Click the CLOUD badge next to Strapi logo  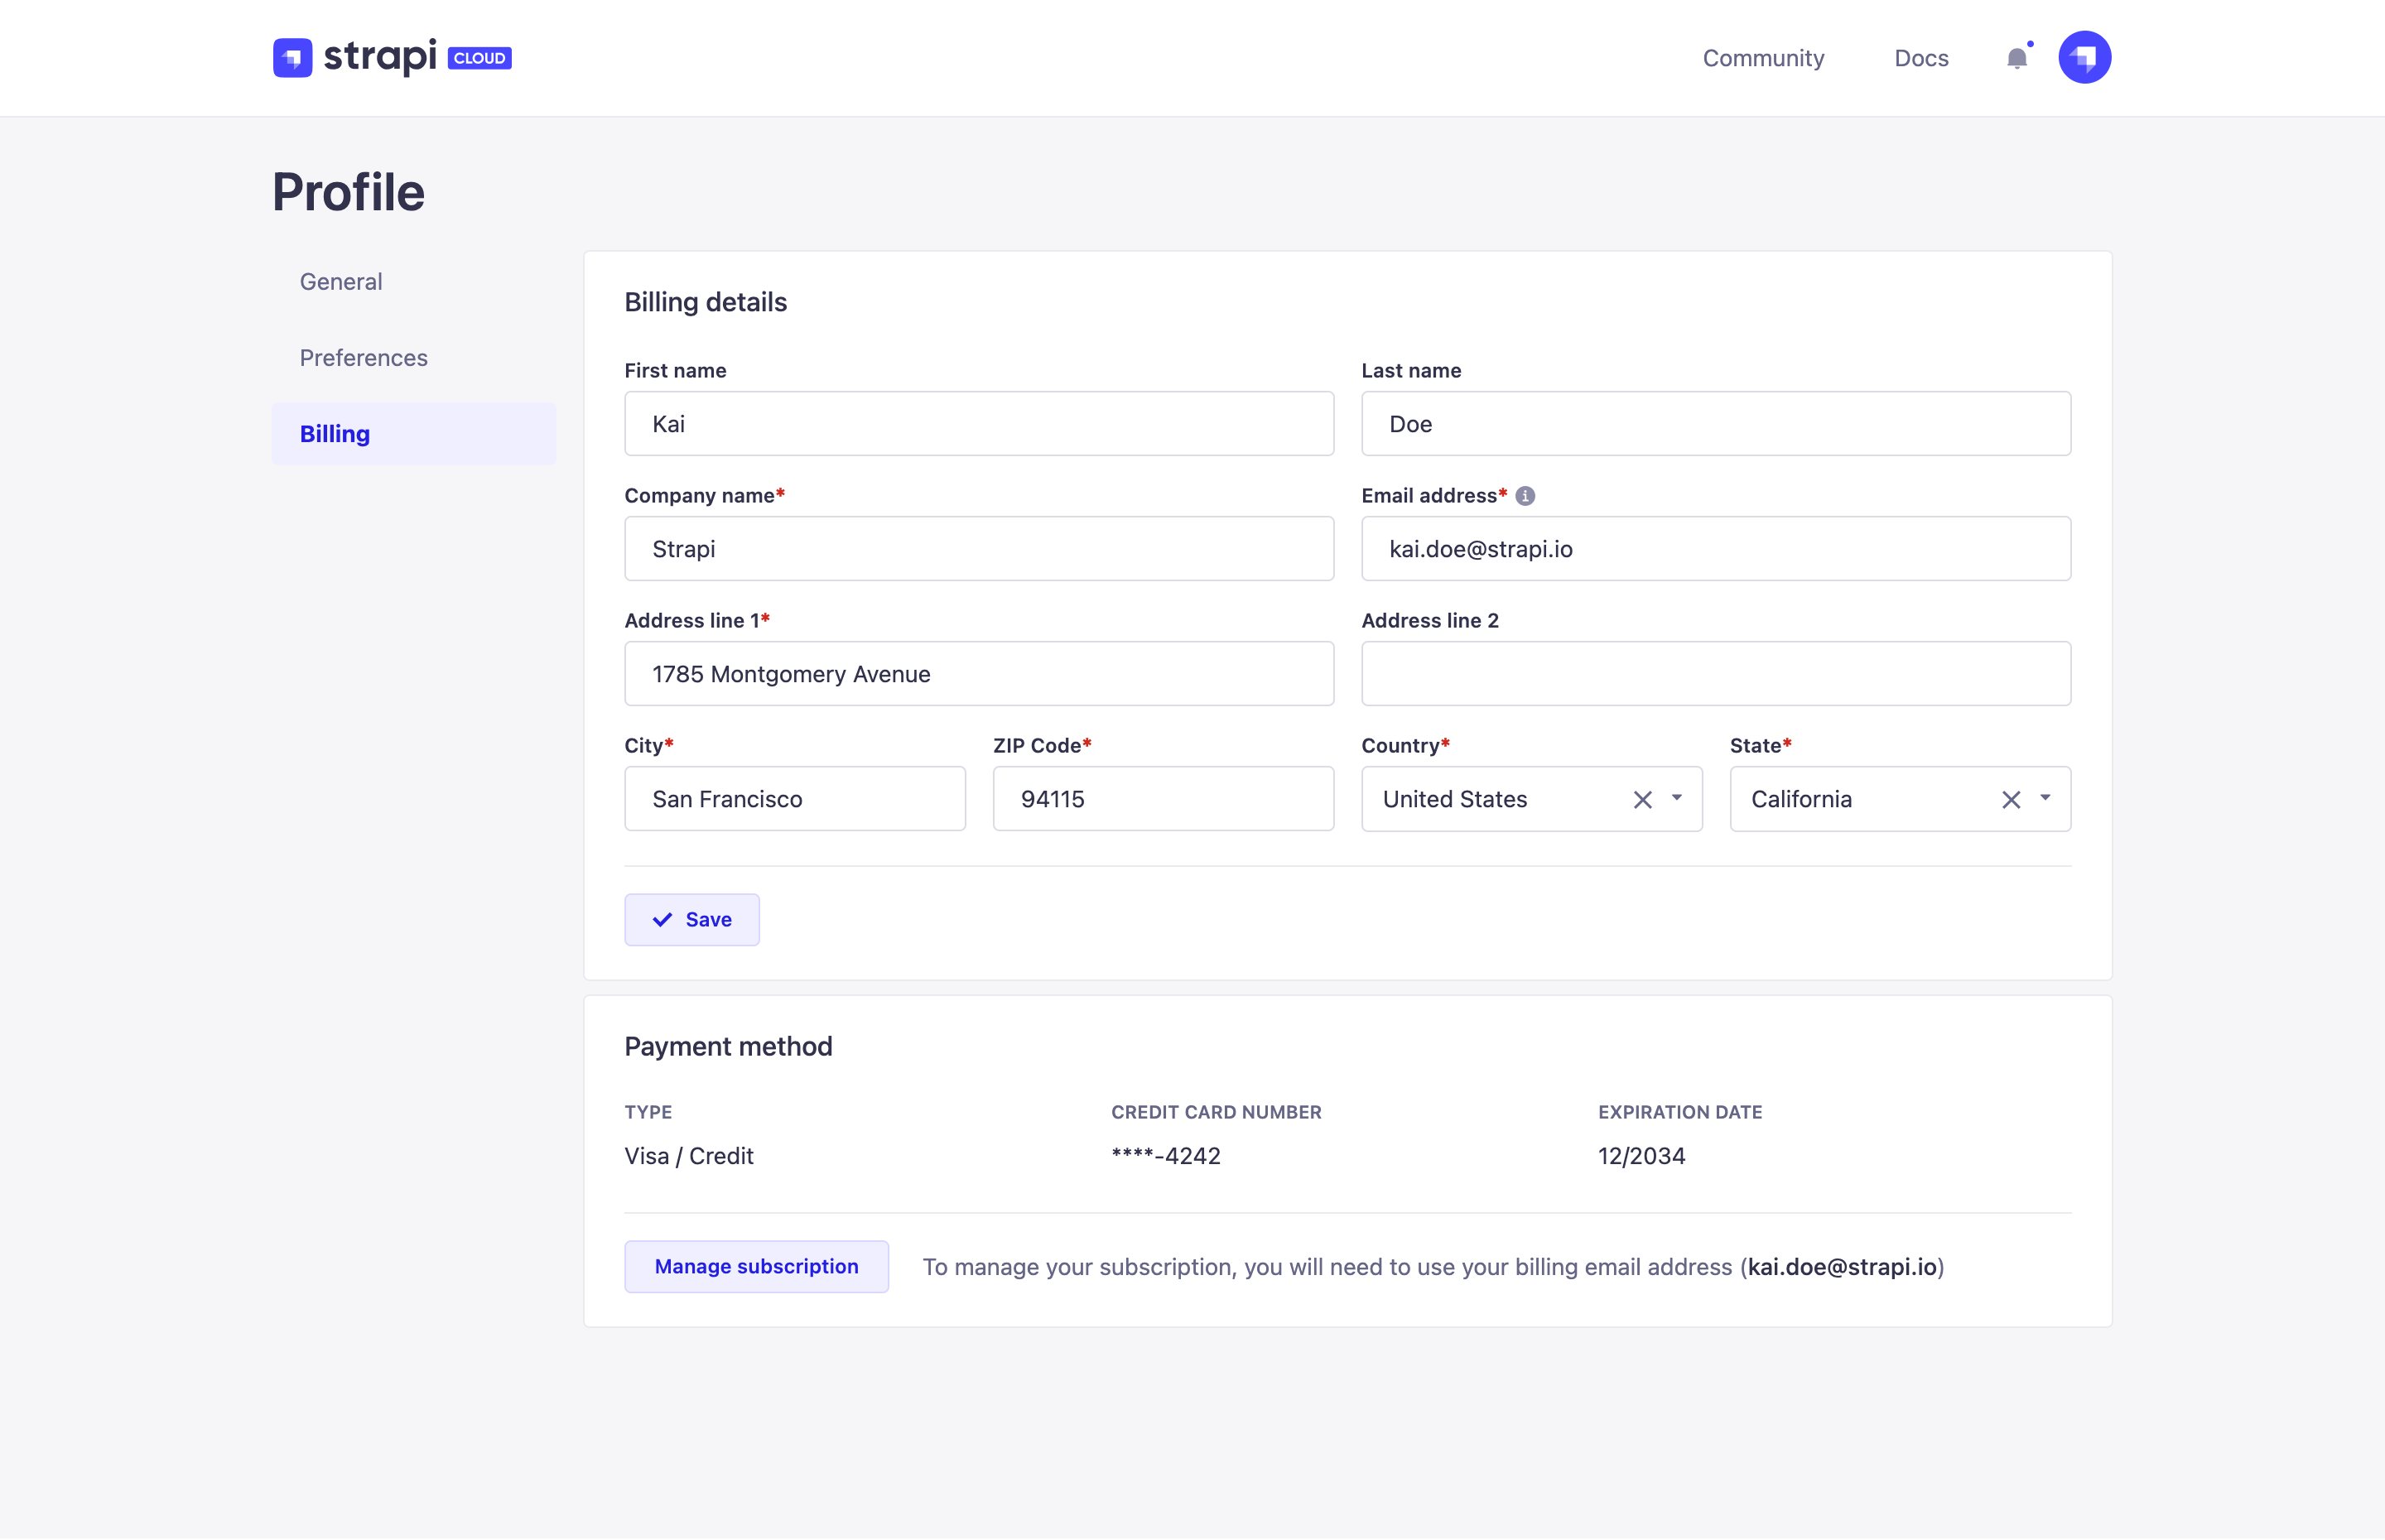479,58
